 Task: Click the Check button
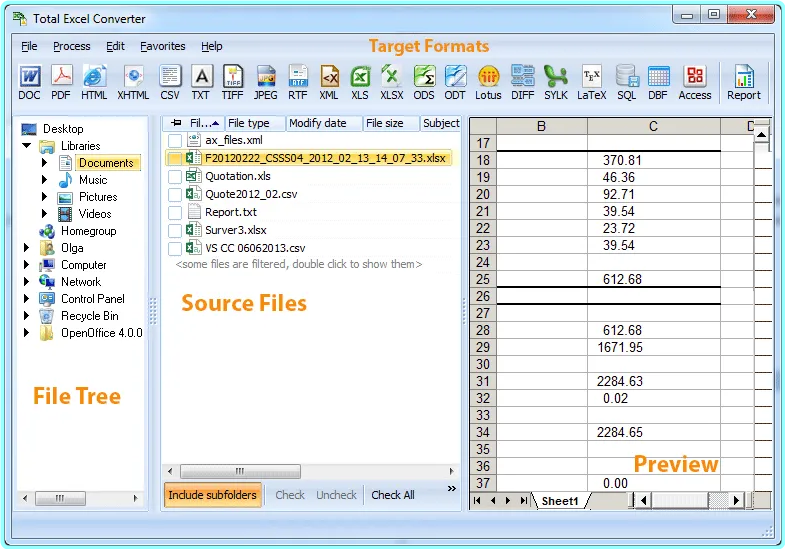tap(290, 495)
